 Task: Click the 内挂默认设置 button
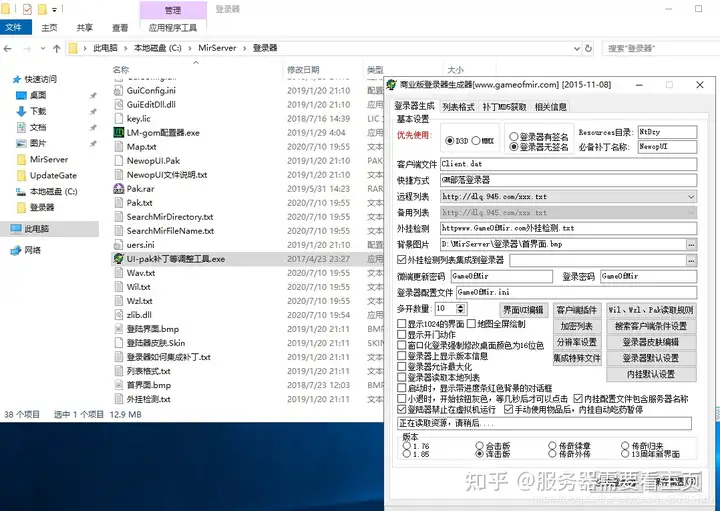(x=651, y=374)
